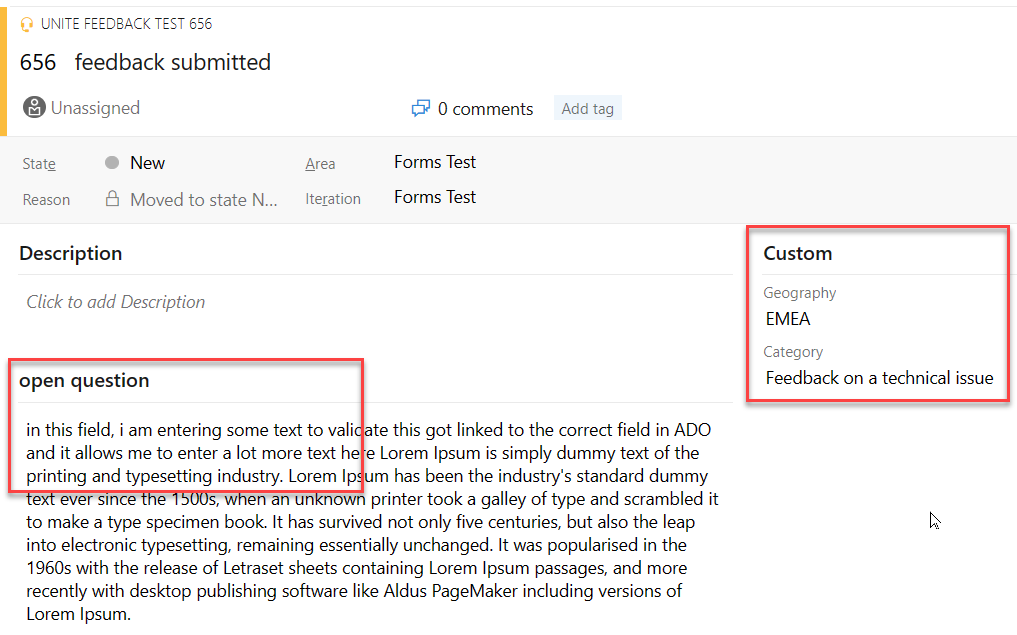
Task: Click the Add tag button
Action: [587, 107]
